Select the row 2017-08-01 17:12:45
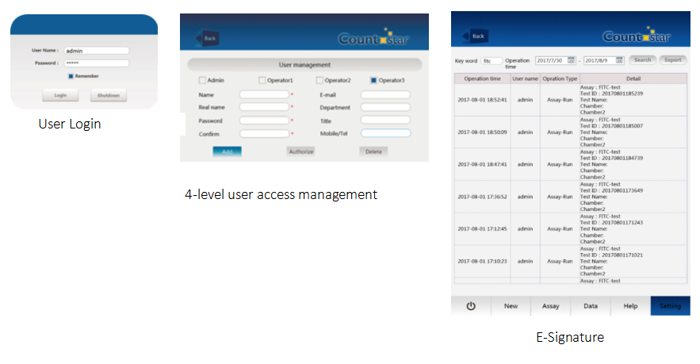This screenshot has height=364, width=700. point(571,229)
